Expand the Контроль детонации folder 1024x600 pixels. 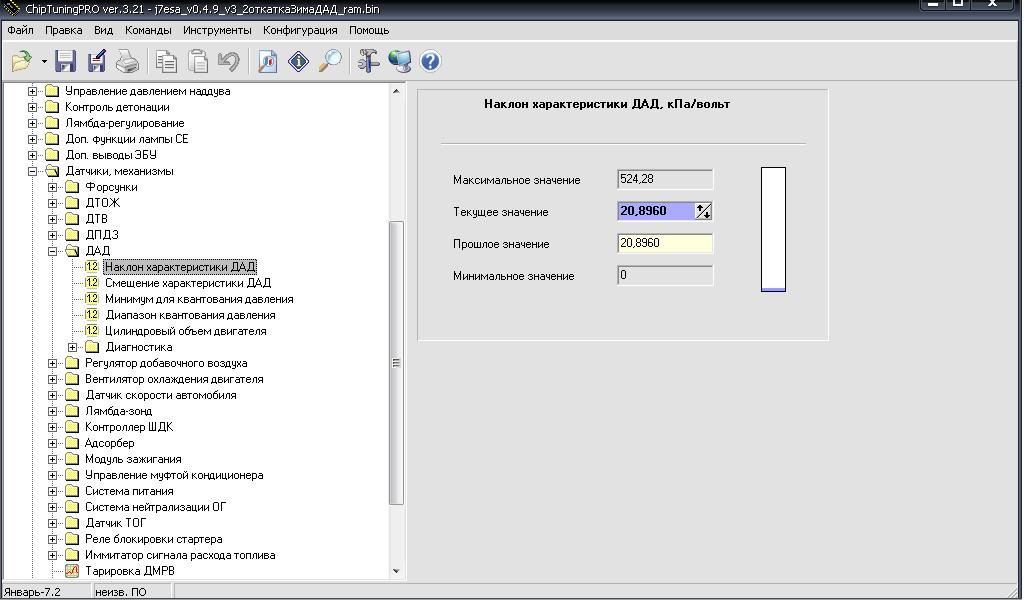[x=32, y=107]
